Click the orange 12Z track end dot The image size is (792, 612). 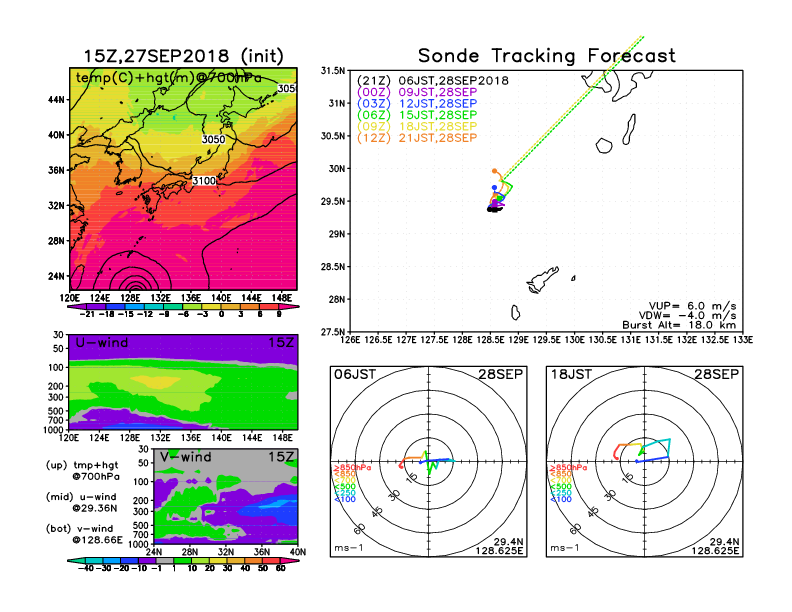[x=494, y=171]
